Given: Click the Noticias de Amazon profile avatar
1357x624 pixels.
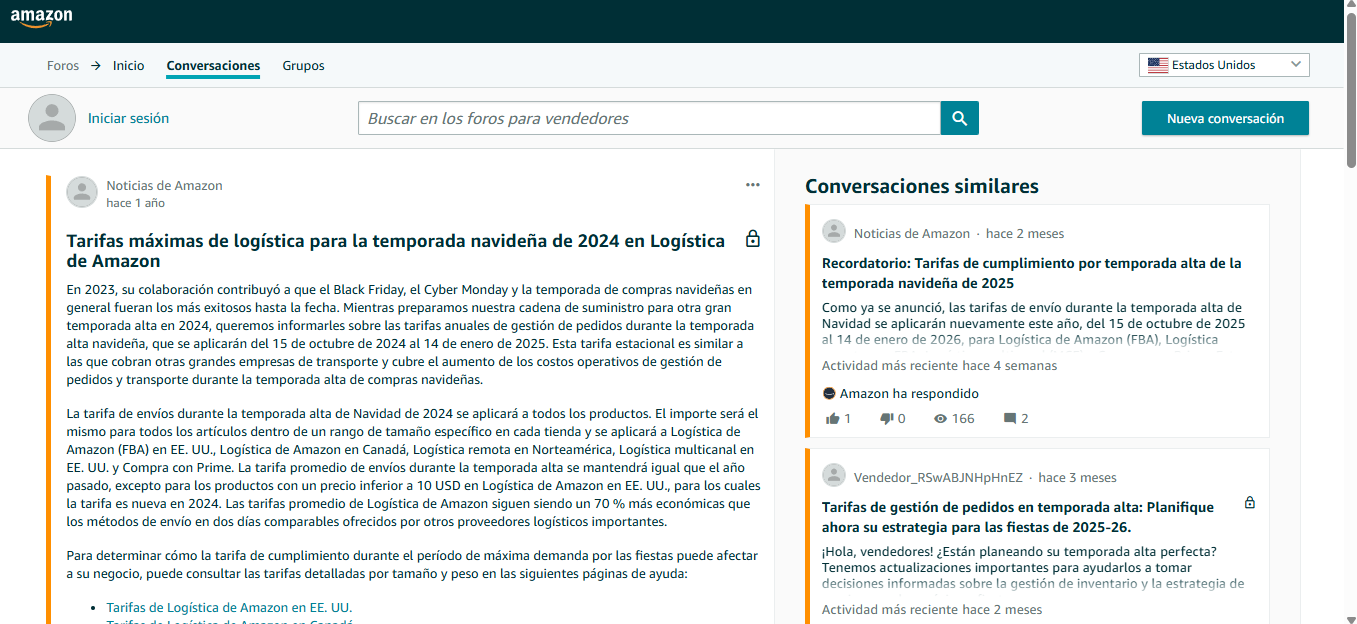Looking at the screenshot, I should click(x=81, y=191).
